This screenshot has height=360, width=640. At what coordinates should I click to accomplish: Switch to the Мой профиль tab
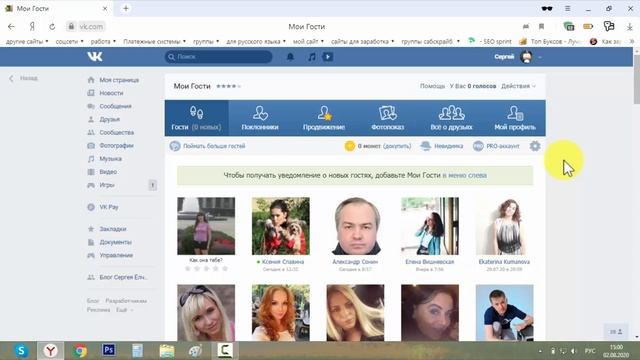click(x=515, y=118)
